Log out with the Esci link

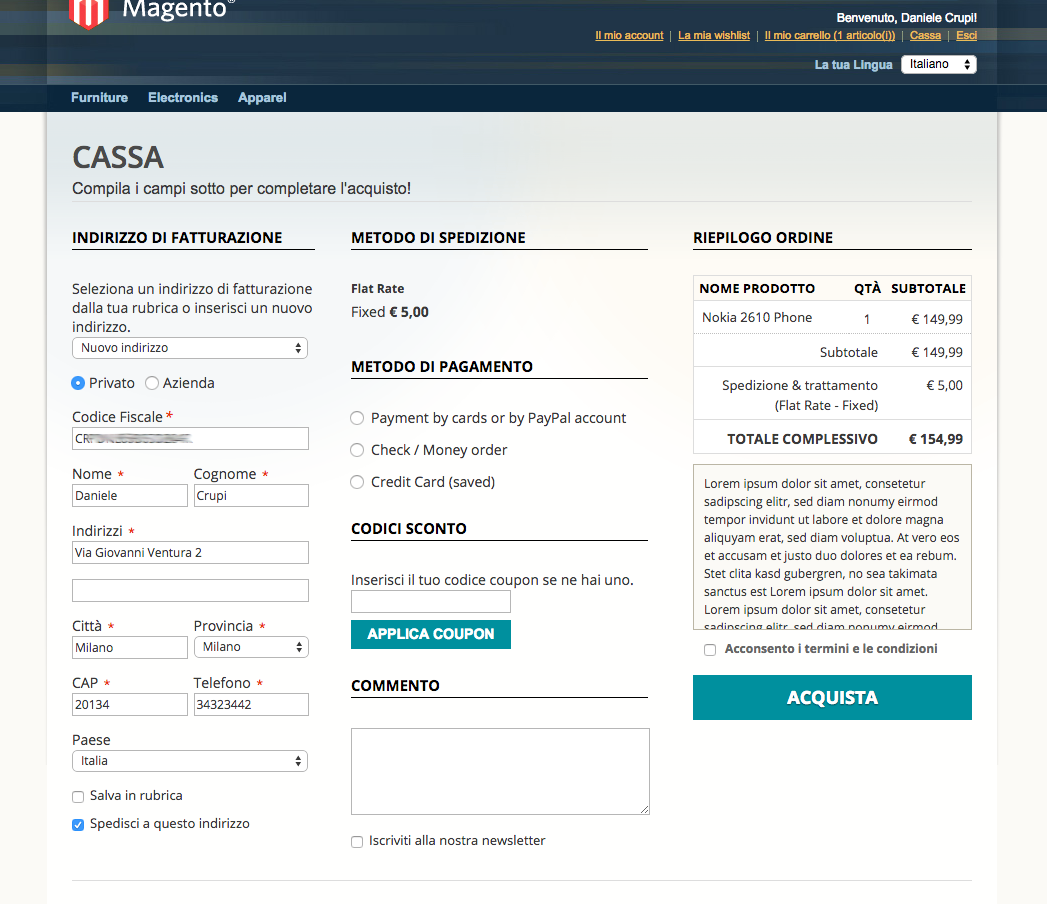point(966,35)
